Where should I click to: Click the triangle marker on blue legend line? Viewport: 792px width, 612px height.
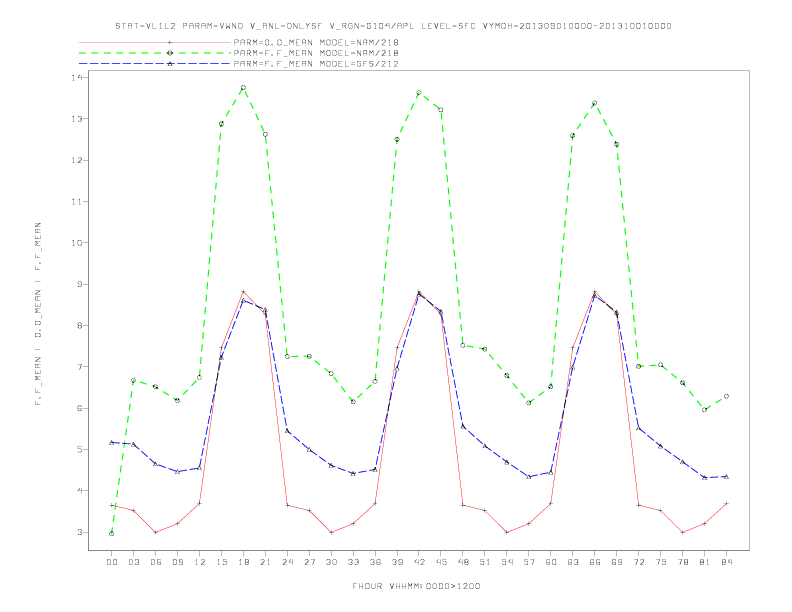[x=170, y=64]
